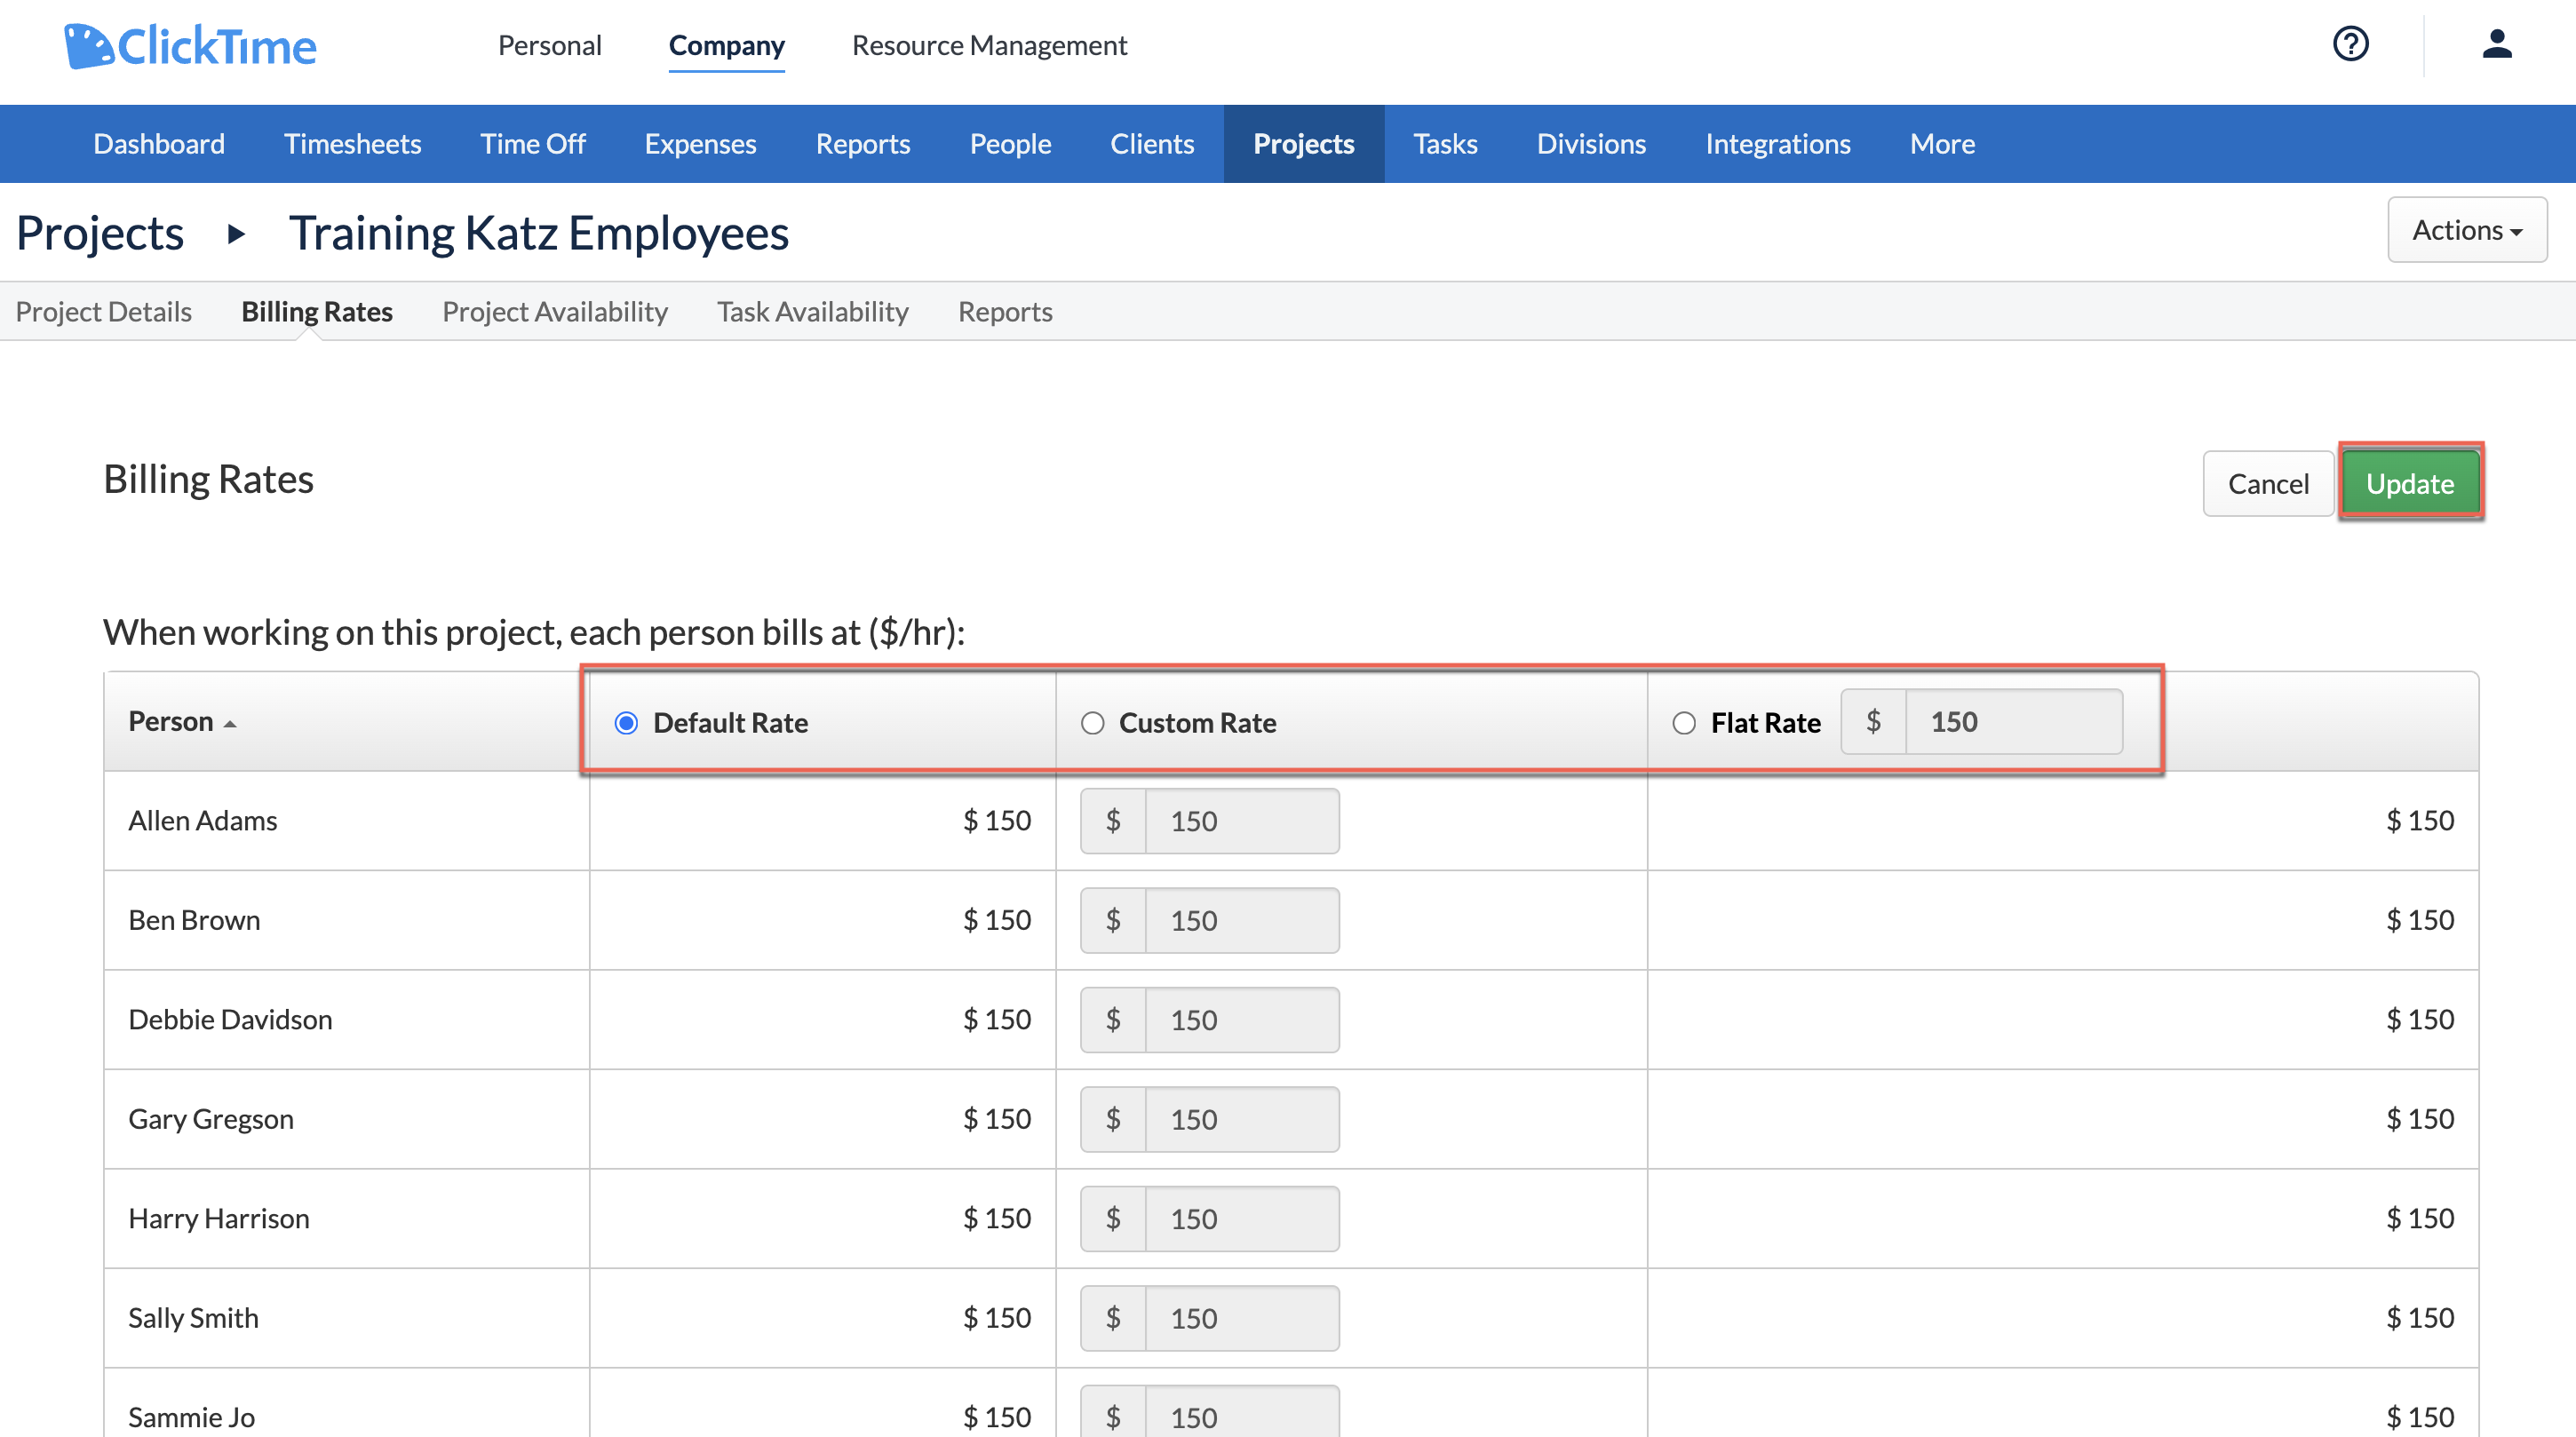Open the Project Availability sub-tab

[555, 312]
